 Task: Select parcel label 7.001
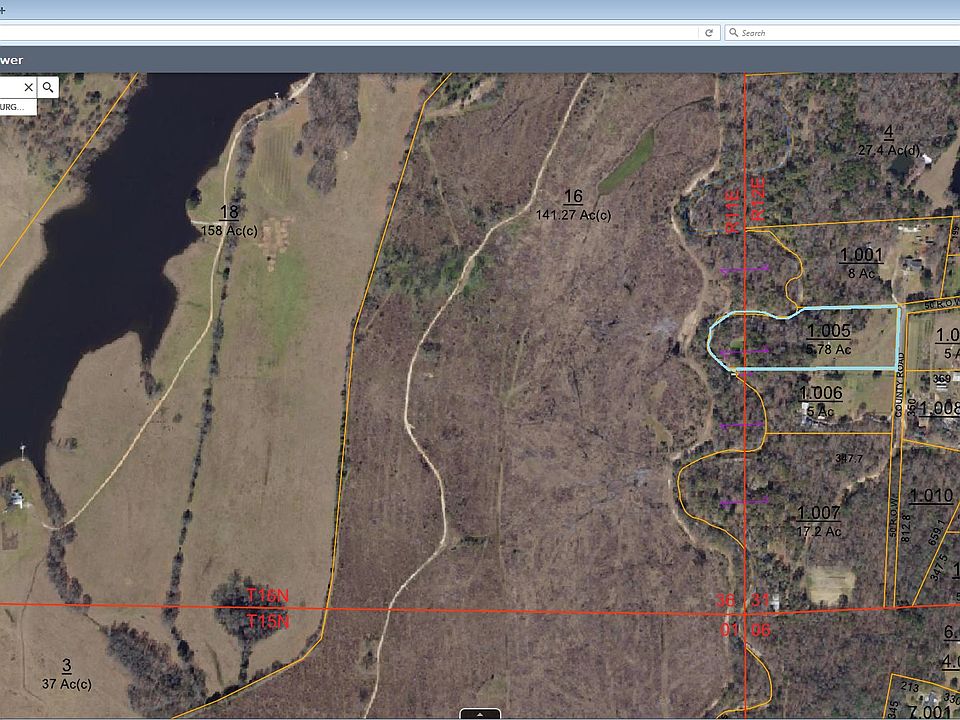[x=929, y=711]
